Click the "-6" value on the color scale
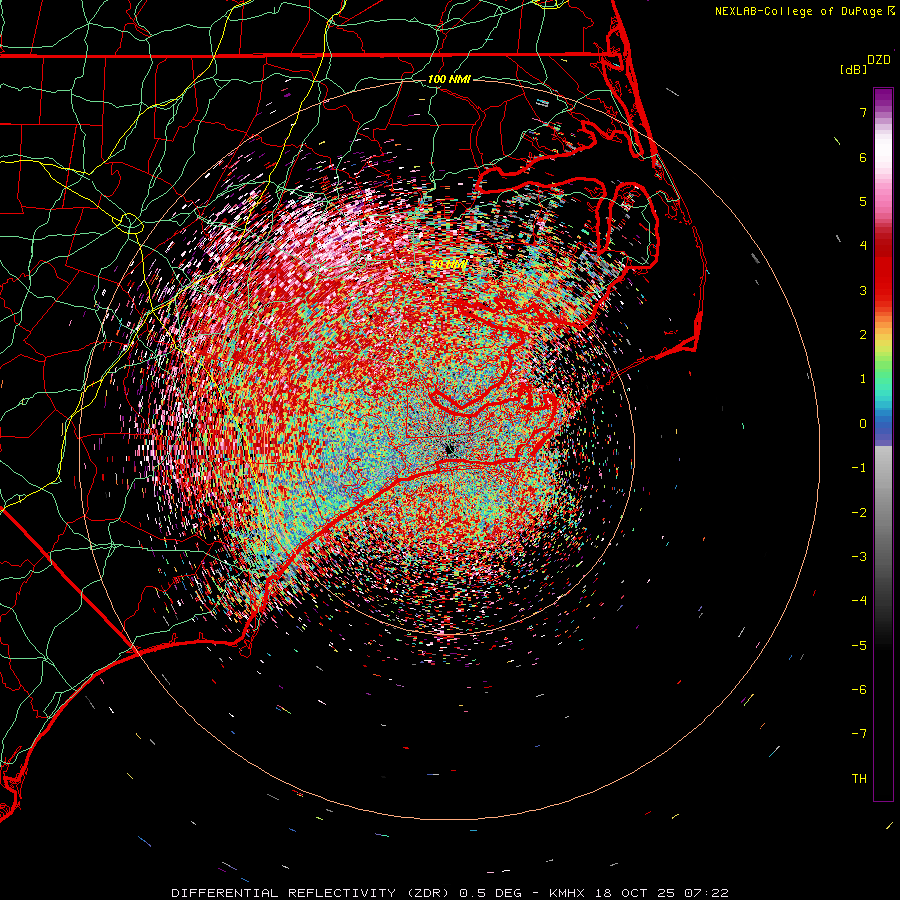Viewport: 900px width, 900px height. tap(859, 690)
